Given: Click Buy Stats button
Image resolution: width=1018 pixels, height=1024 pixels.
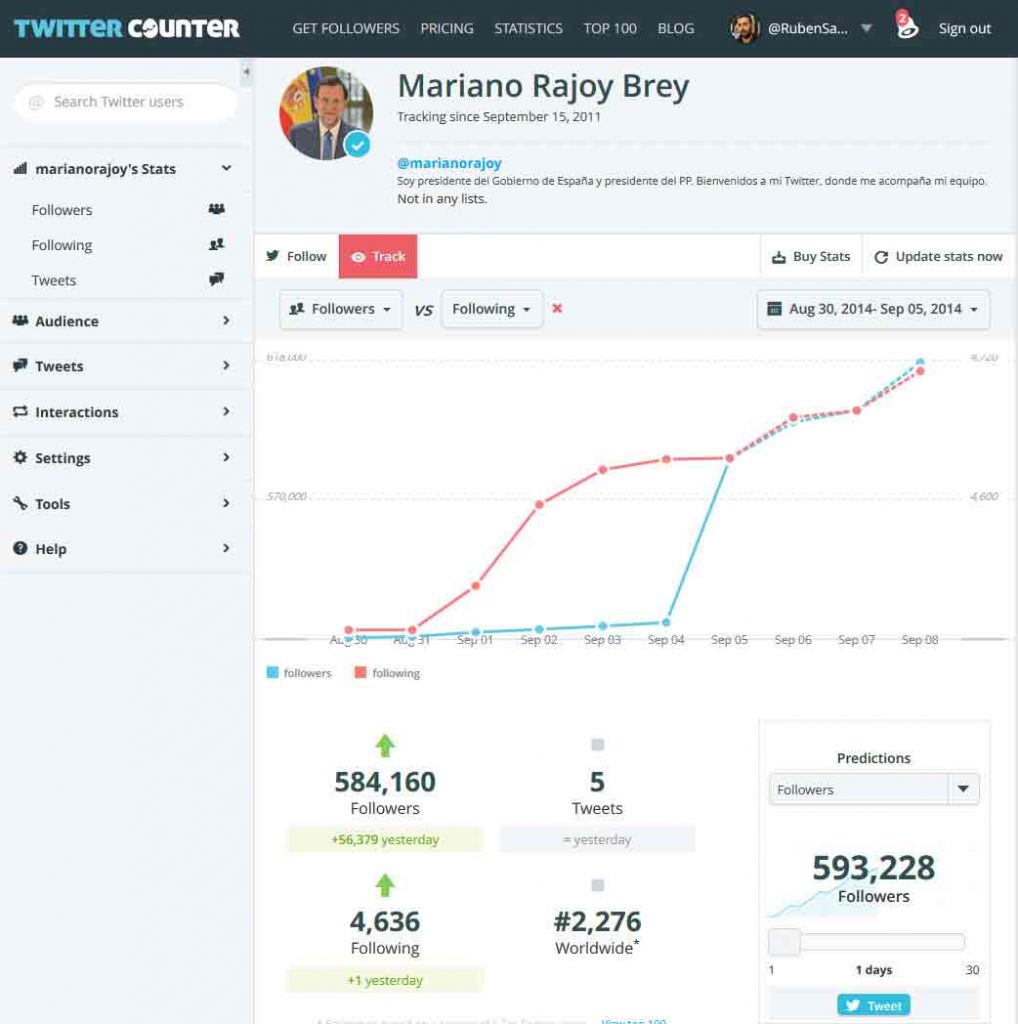Looking at the screenshot, I should [811, 257].
